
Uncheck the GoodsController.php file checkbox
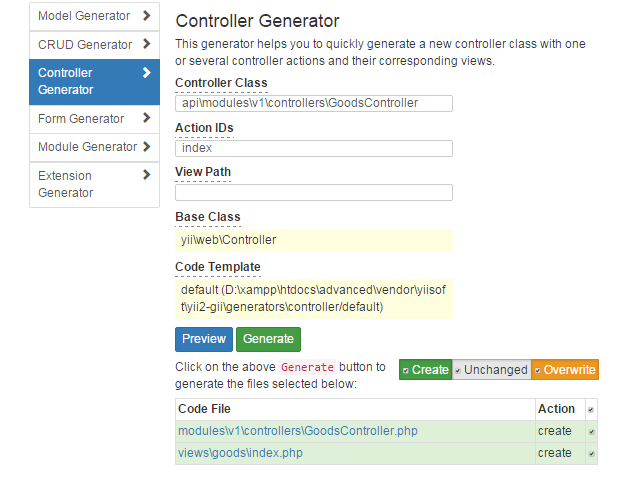coord(591,431)
